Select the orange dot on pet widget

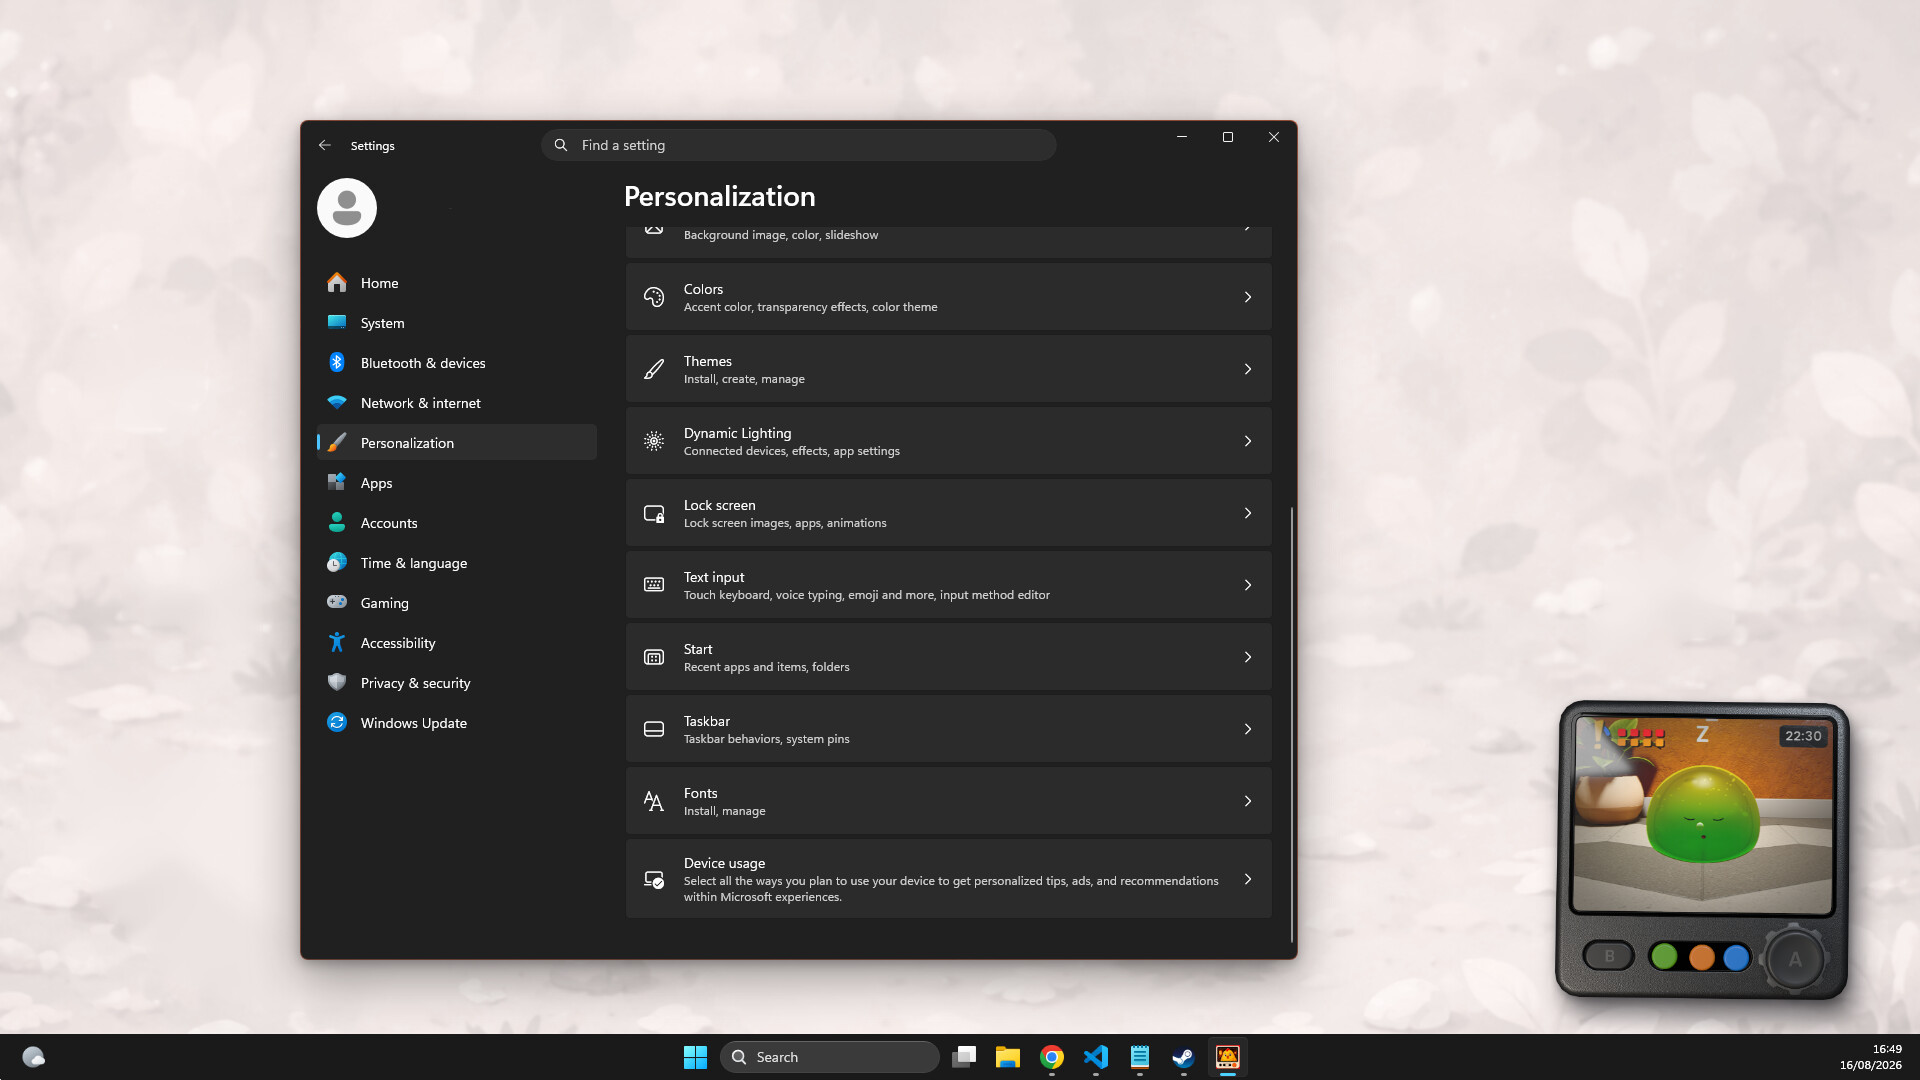[x=1701, y=957]
